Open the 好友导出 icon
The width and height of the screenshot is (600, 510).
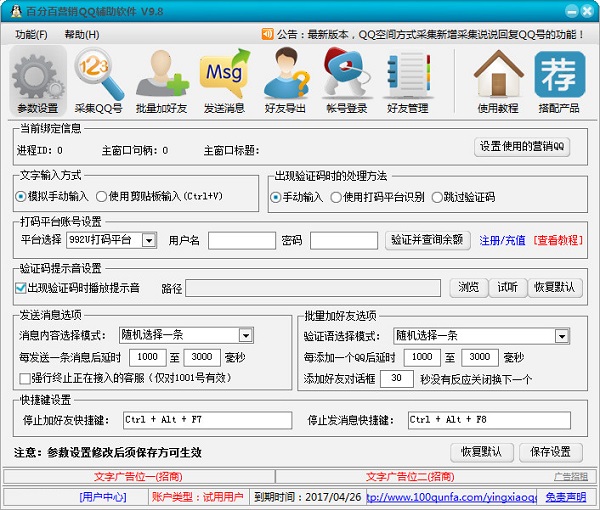(285, 81)
